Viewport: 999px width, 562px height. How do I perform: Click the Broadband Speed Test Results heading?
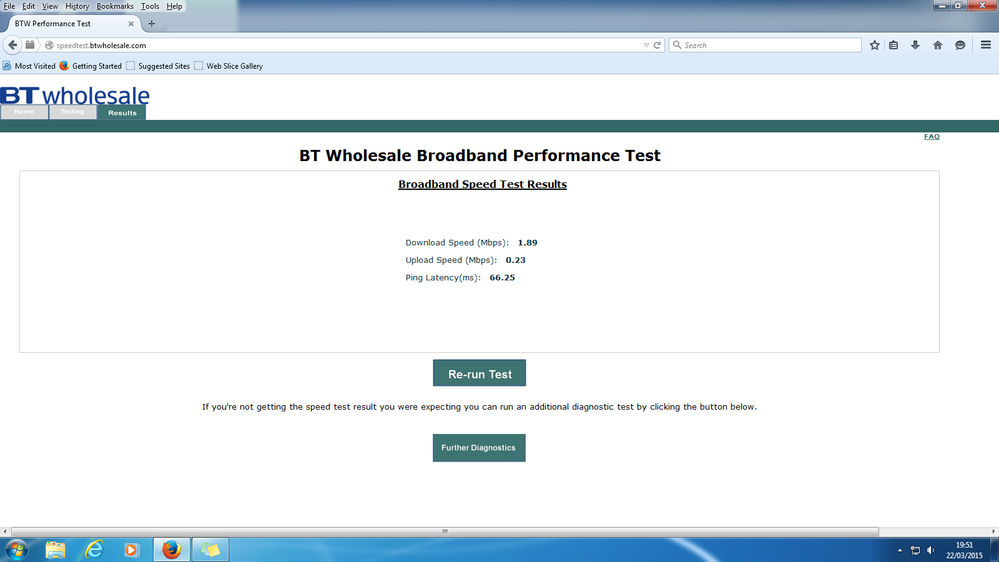[x=482, y=184]
